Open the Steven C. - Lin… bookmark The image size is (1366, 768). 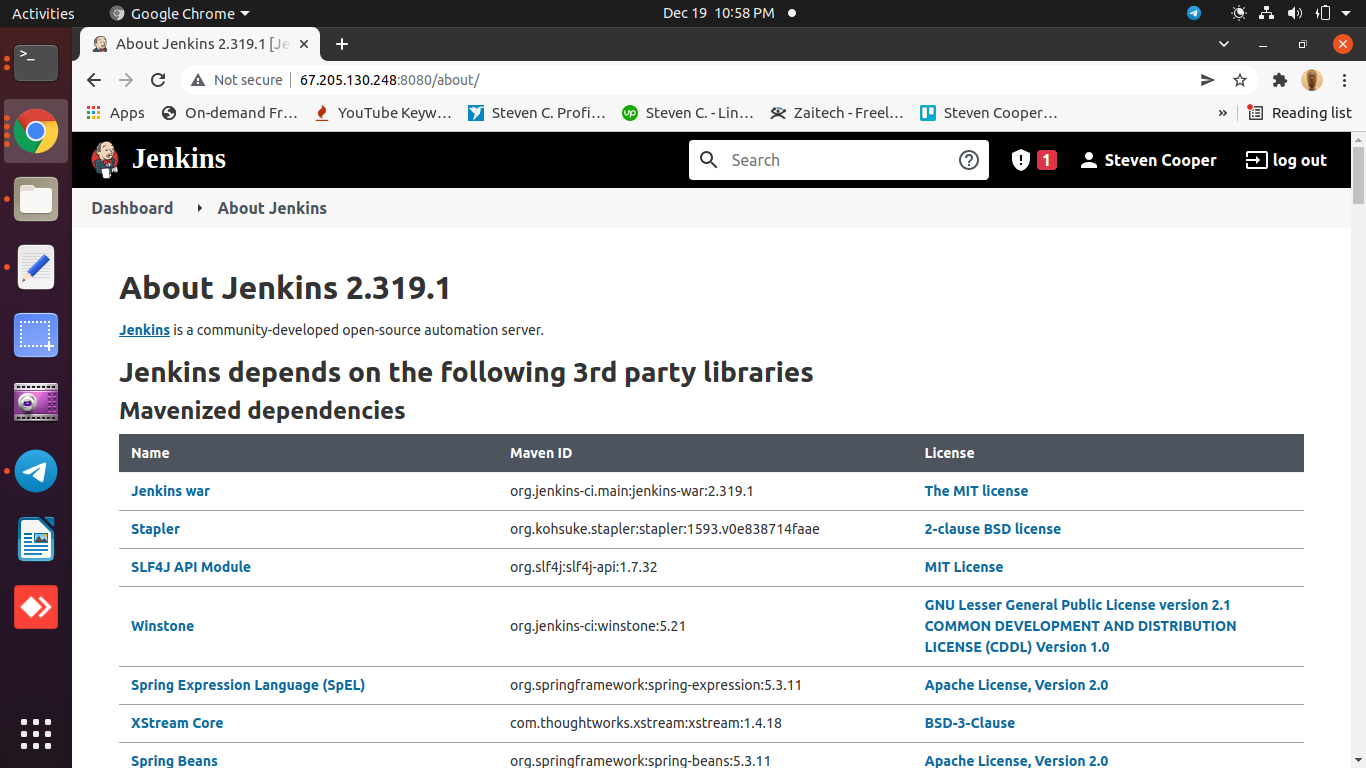(688, 113)
